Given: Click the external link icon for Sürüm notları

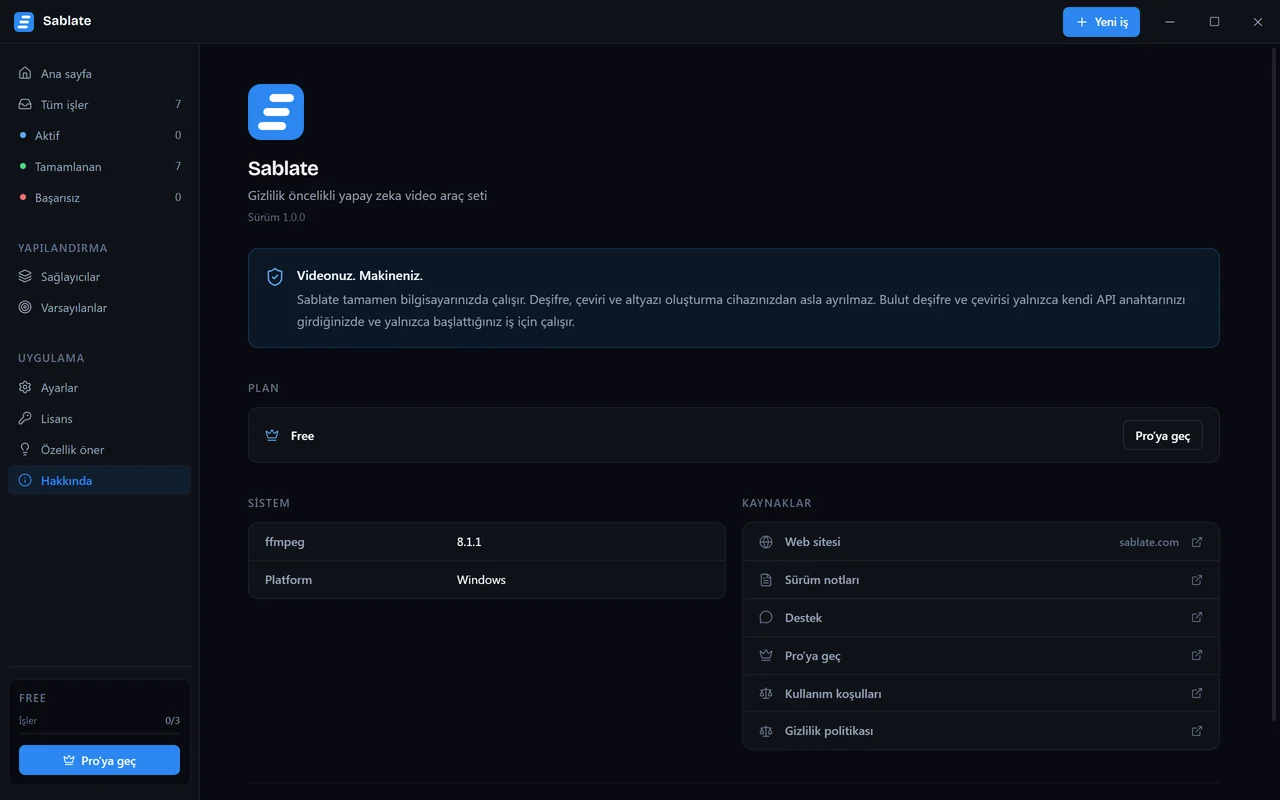Looking at the screenshot, I should [x=1197, y=580].
